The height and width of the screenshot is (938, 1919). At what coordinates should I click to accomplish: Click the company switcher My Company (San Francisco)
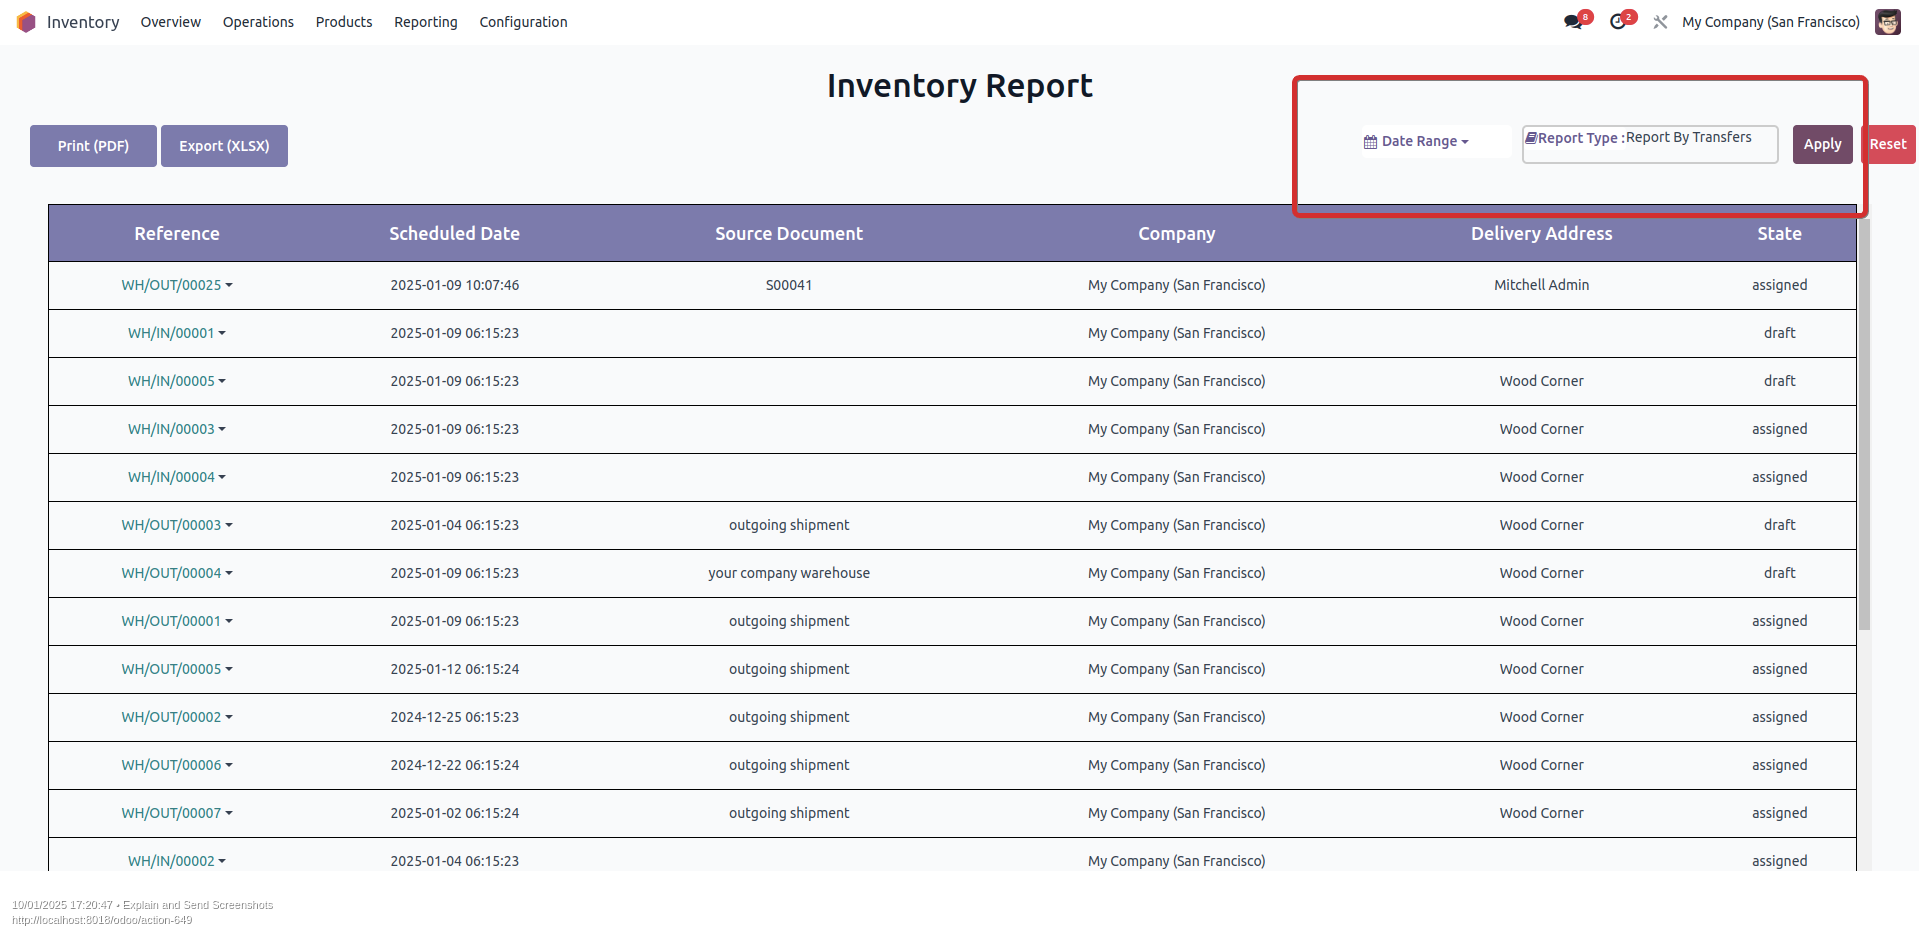click(1771, 22)
